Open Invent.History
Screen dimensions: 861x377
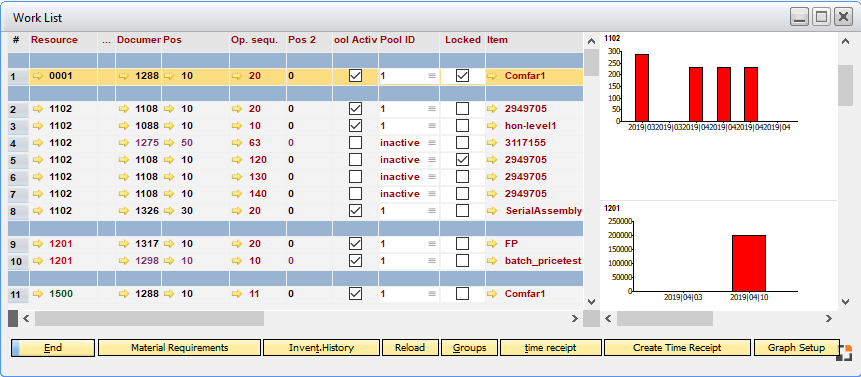321,347
